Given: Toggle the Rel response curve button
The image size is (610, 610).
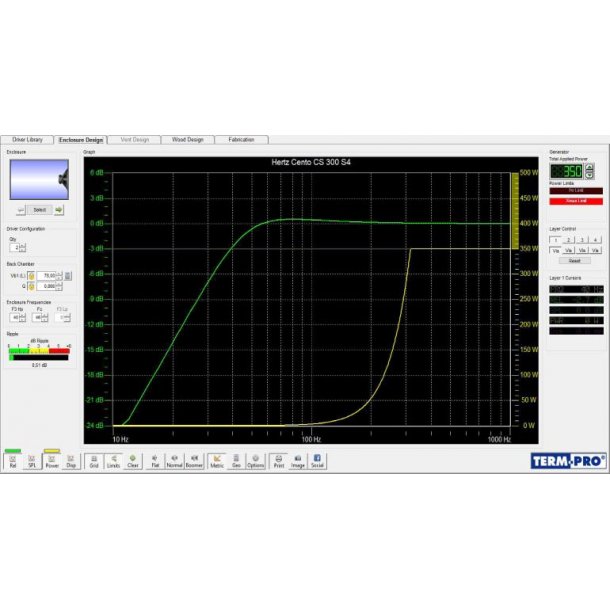Looking at the screenshot, I should click(x=13, y=461).
